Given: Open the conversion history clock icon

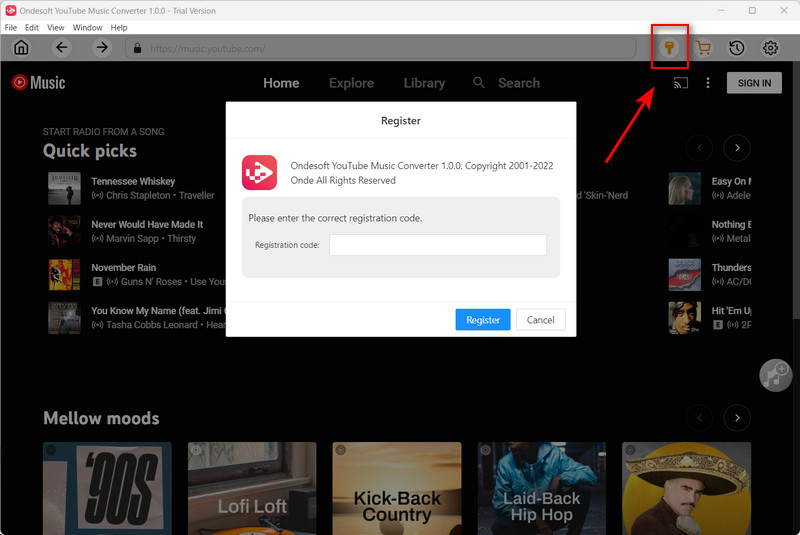Looking at the screenshot, I should point(736,48).
